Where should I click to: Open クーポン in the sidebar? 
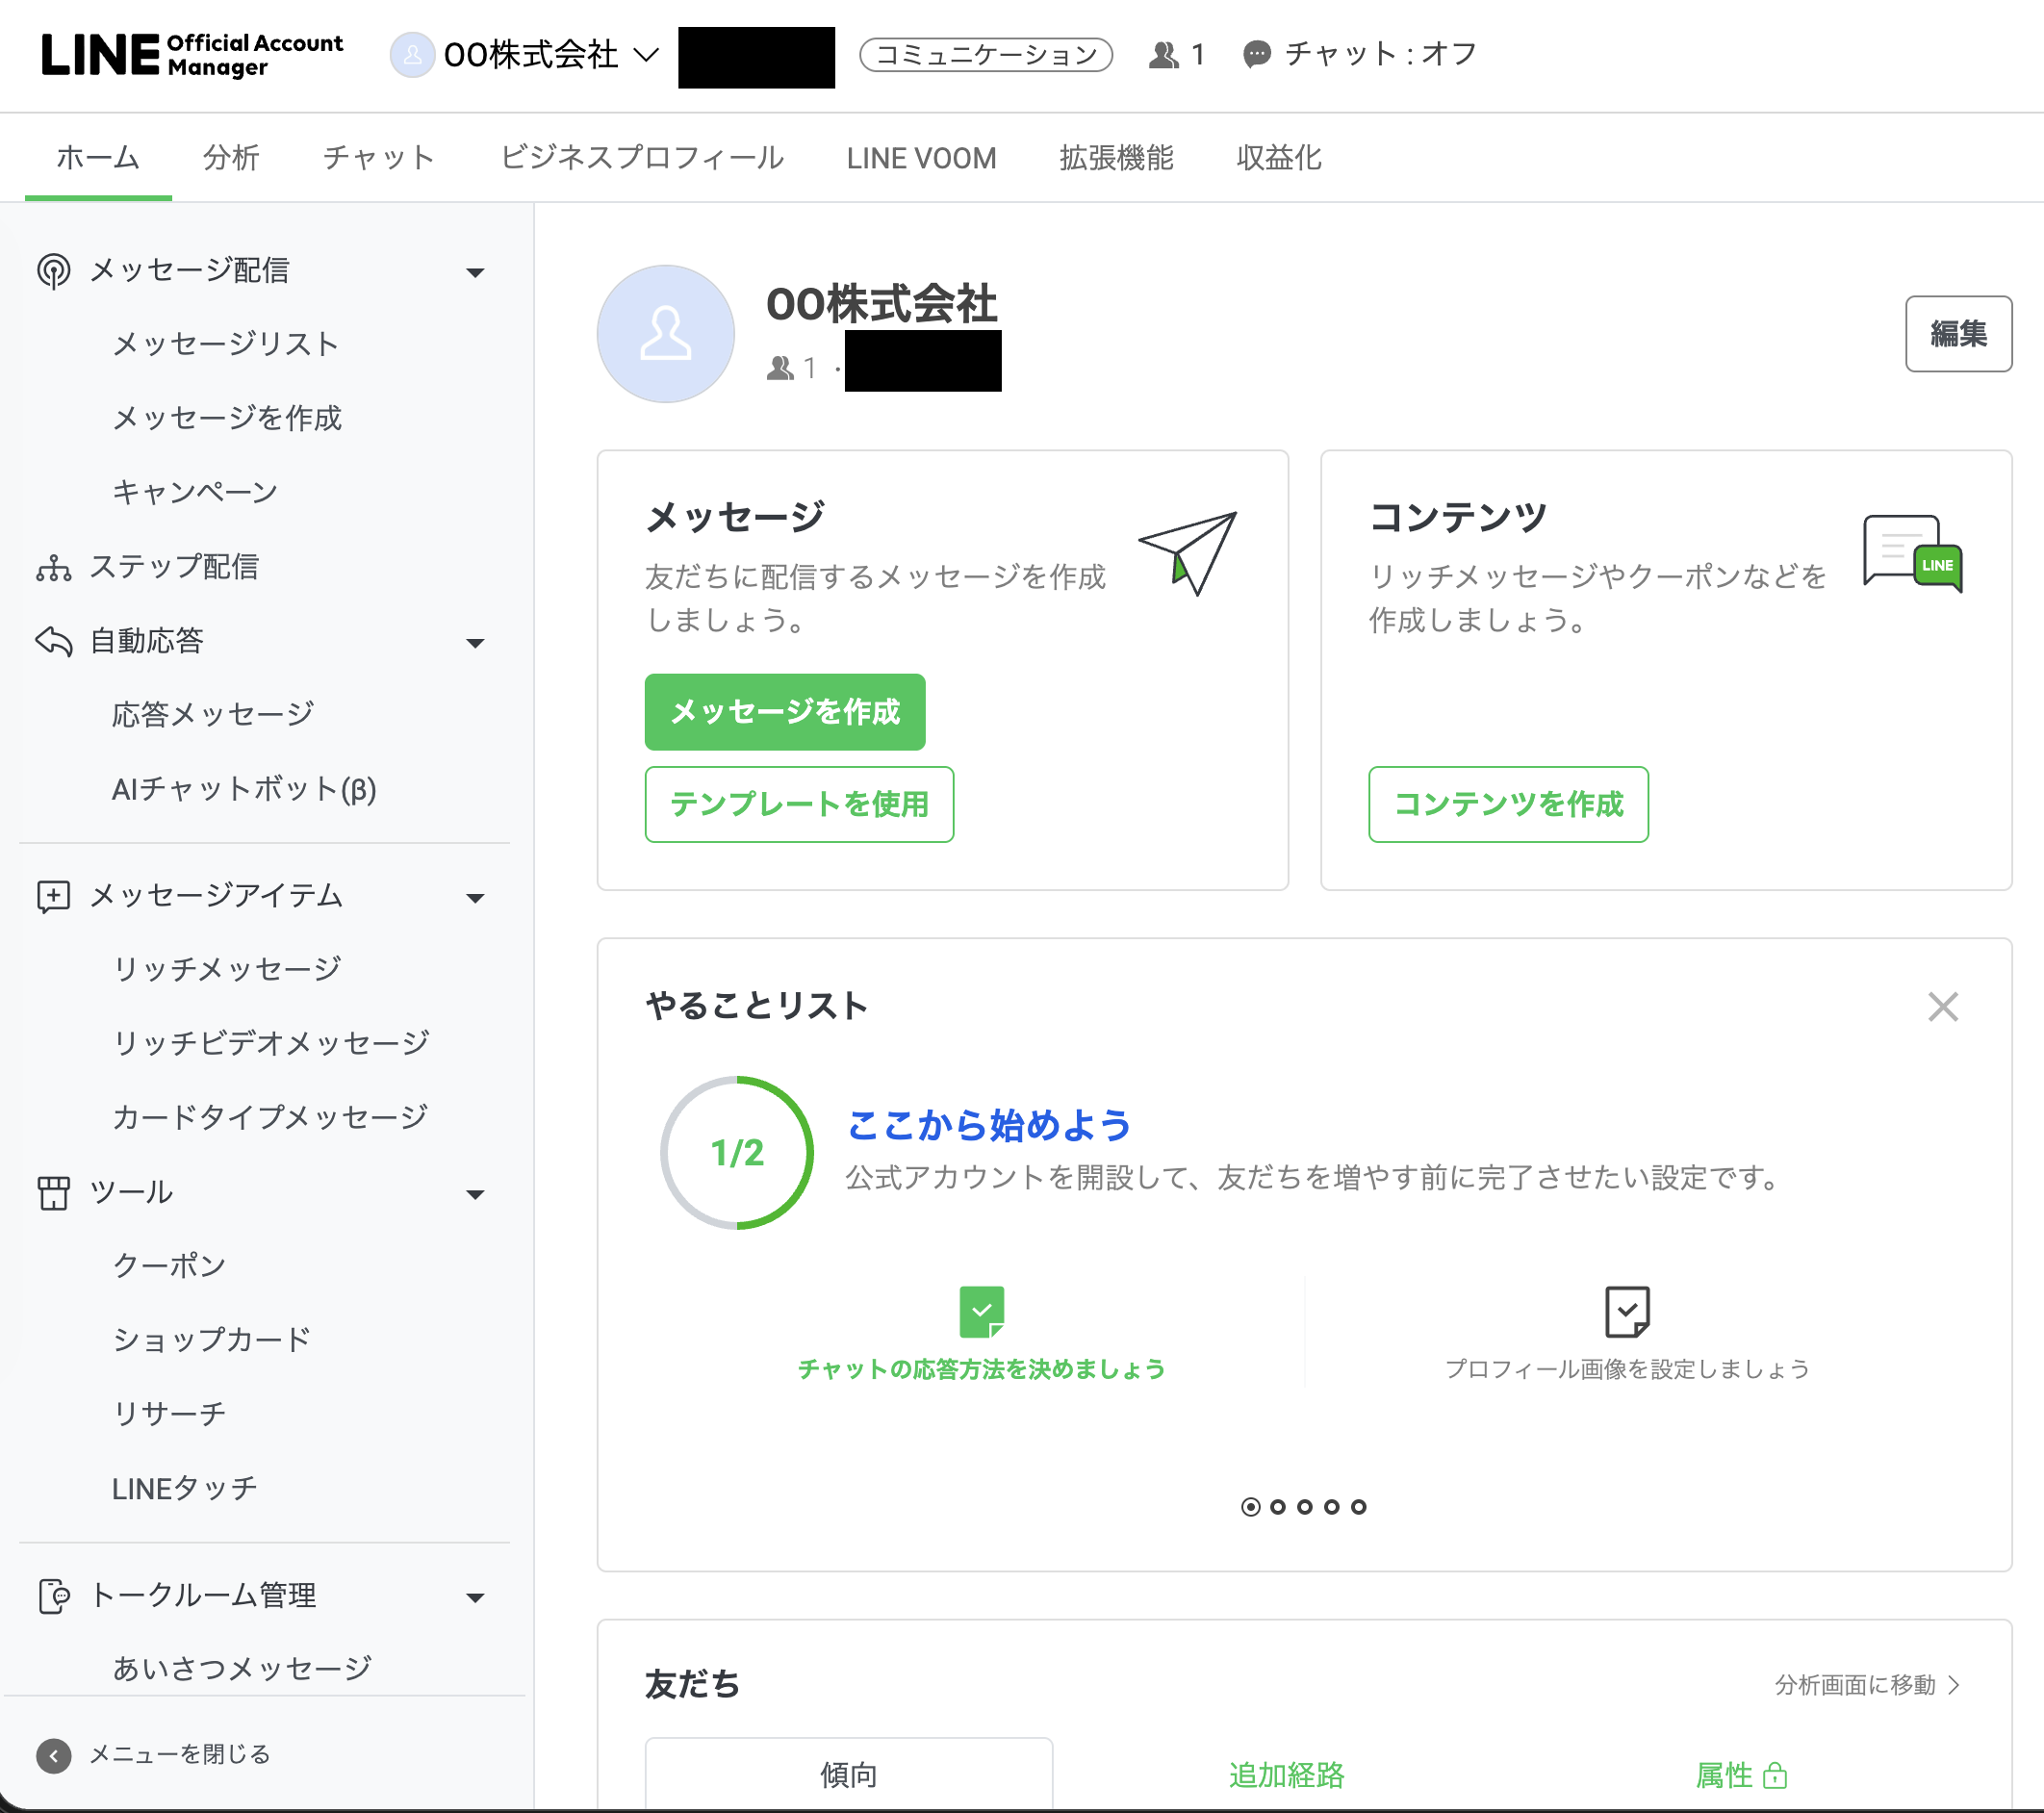[169, 1266]
